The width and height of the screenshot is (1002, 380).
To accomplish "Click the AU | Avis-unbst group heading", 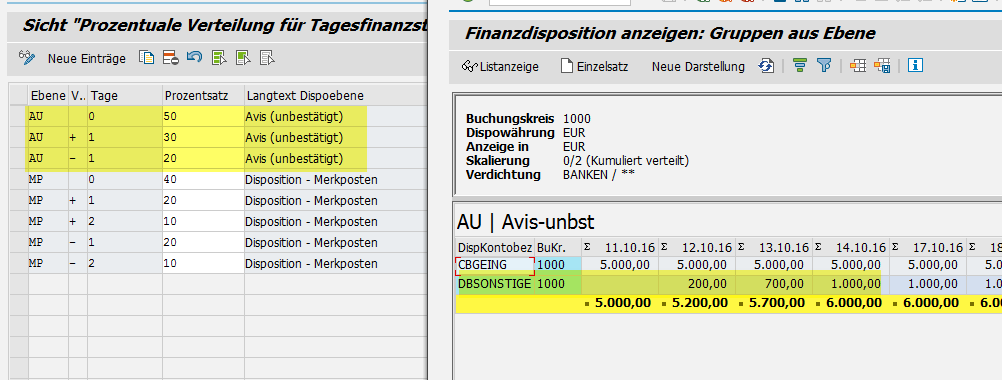I will (526, 222).
